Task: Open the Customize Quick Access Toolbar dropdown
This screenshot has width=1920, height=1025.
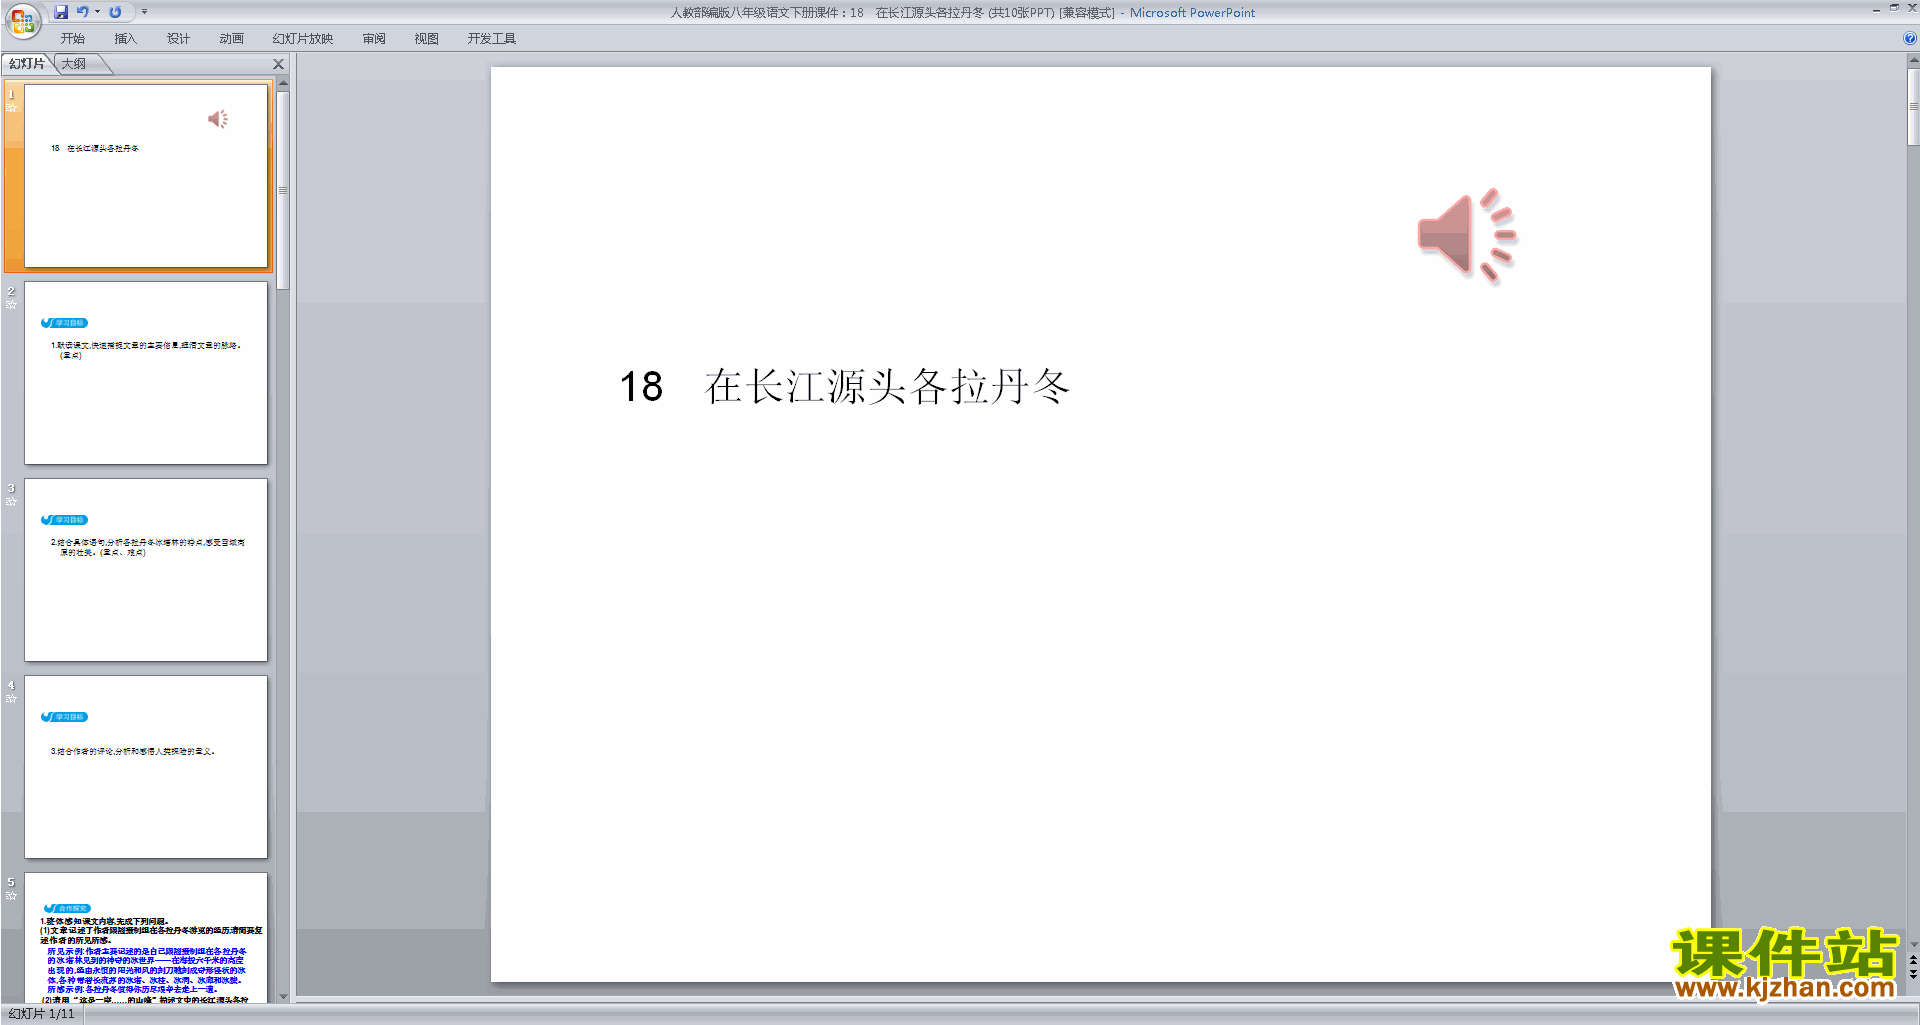Action: coord(144,12)
